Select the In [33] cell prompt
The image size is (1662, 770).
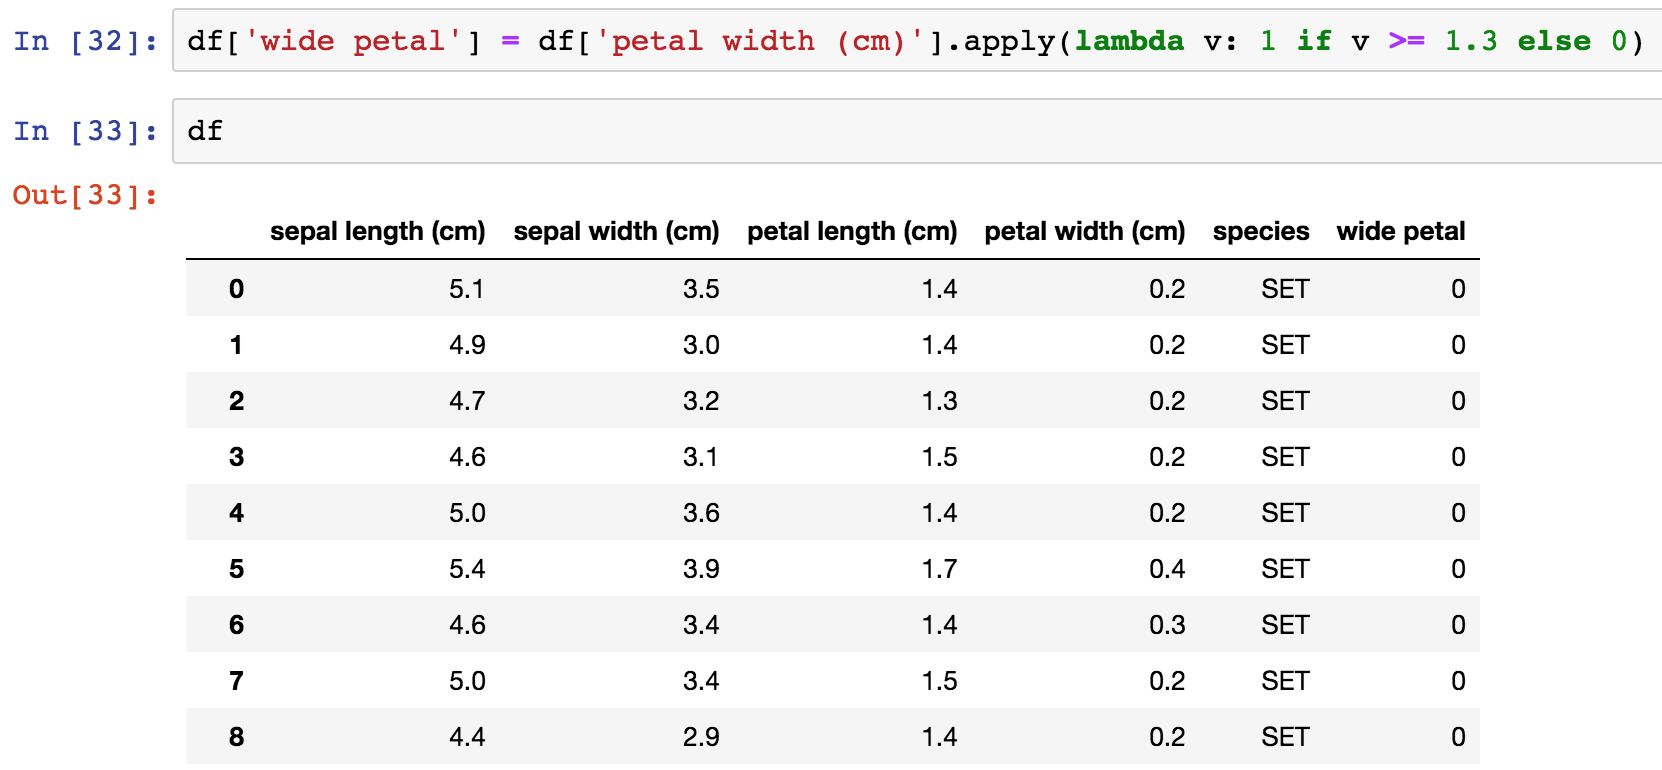tap(86, 131)
